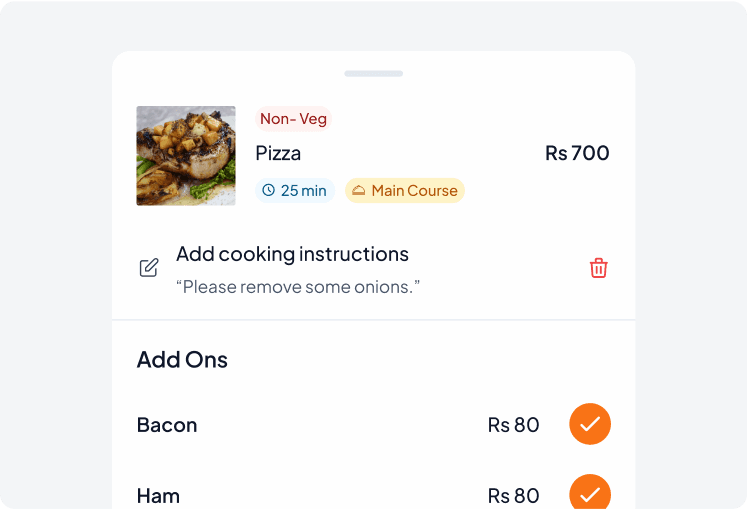Viewport: 748px width, 509px height.
Task: Select the Ham add-on label
Action: (x=158, y=495)
